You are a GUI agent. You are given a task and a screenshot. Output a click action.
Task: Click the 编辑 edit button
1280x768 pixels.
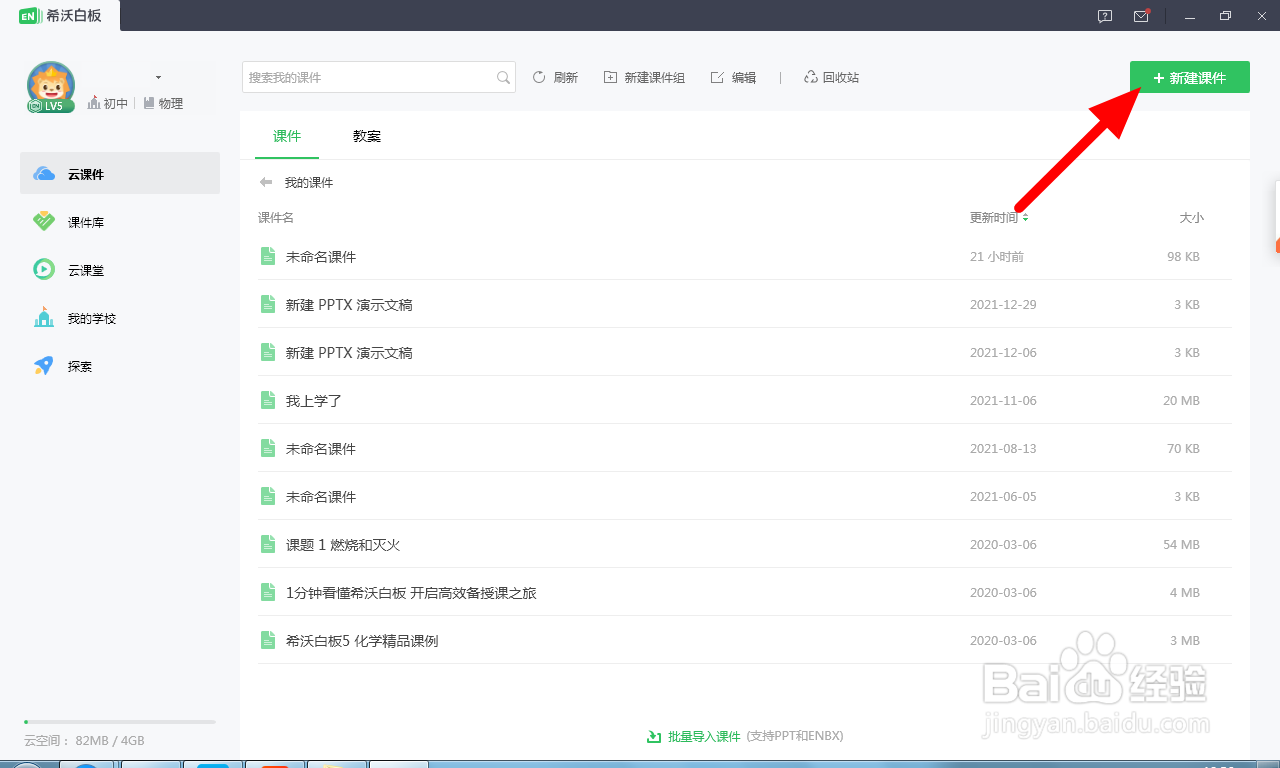point(733,77)
